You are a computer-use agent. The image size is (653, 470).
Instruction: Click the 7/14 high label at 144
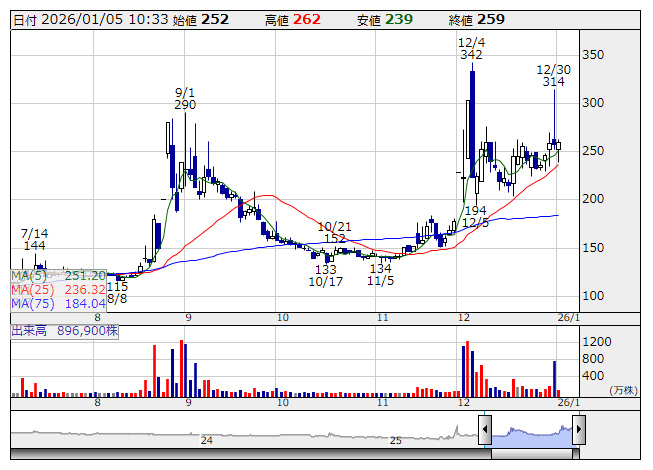[x=35, y=239]
